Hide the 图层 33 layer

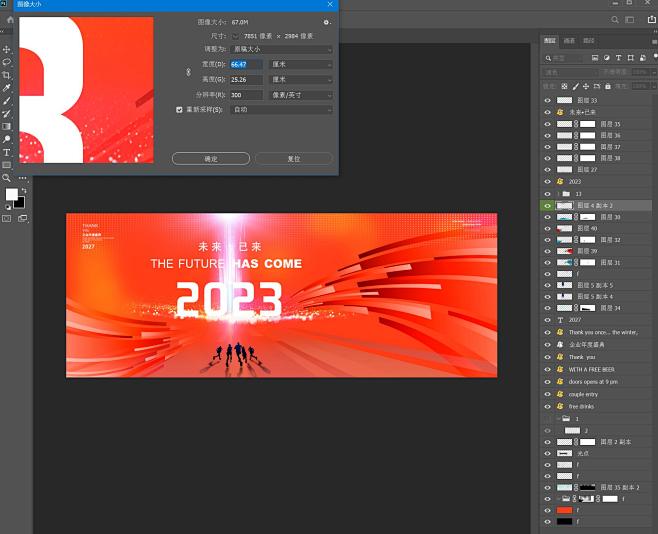(x=547, y=101)
